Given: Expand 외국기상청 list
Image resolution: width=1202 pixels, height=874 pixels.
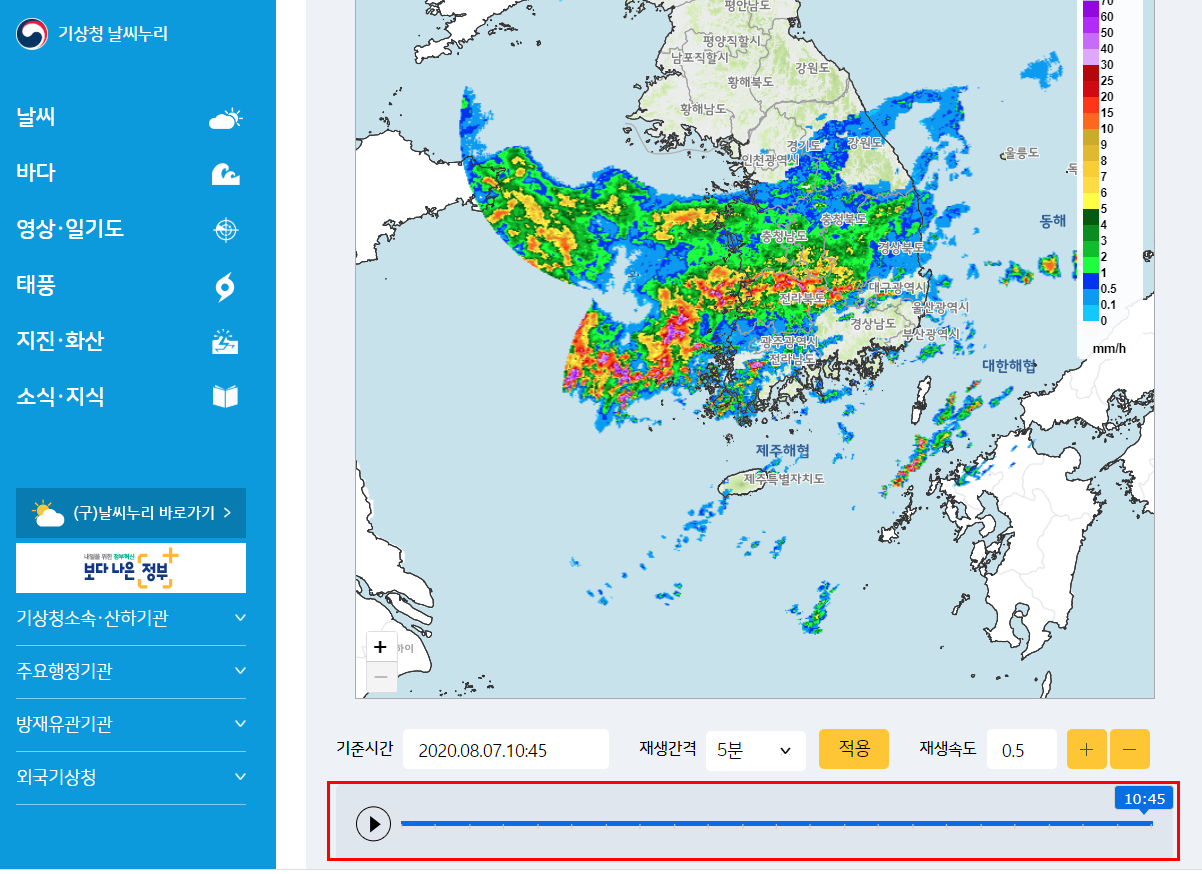Looking at the screenshot, I should coord(131,777).
